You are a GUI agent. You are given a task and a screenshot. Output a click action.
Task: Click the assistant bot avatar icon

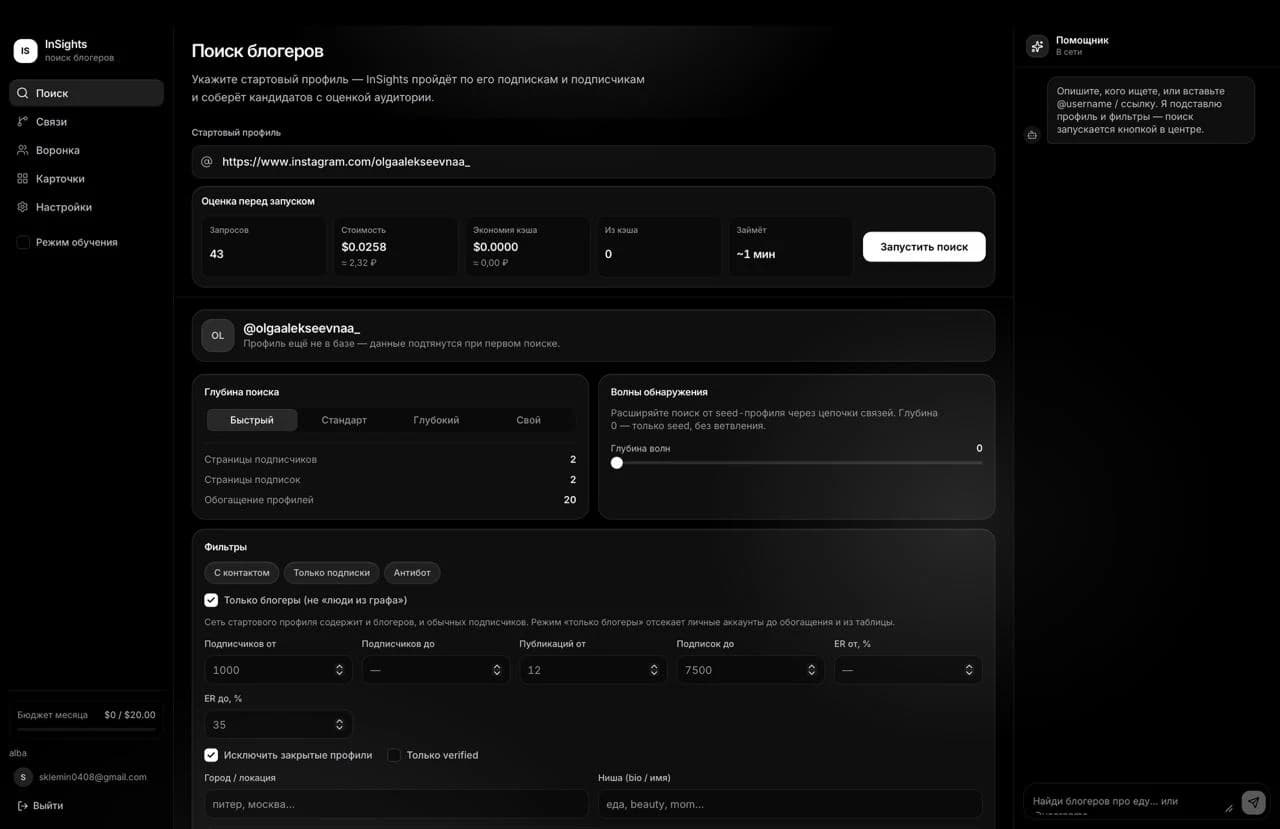point(1033,135)
